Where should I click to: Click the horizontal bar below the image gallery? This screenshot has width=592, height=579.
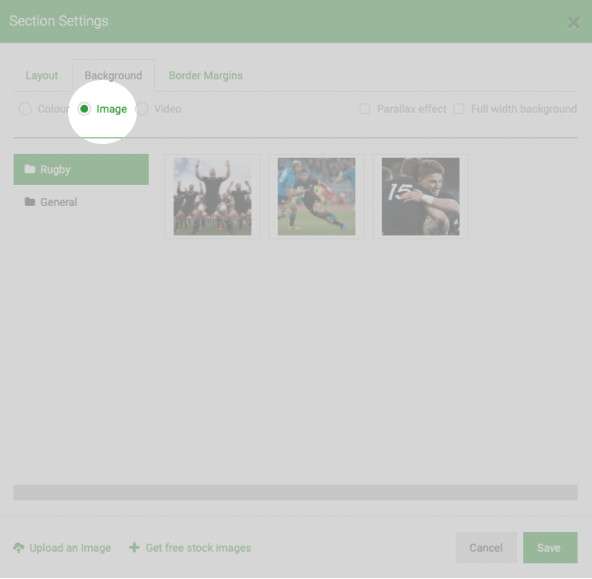point(296,493)
